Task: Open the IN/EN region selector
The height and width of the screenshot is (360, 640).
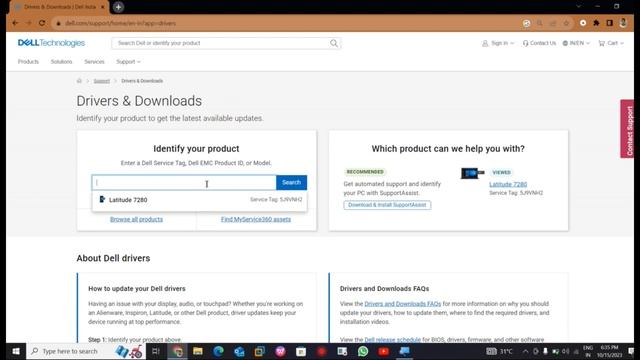Action: coord(576,43)
